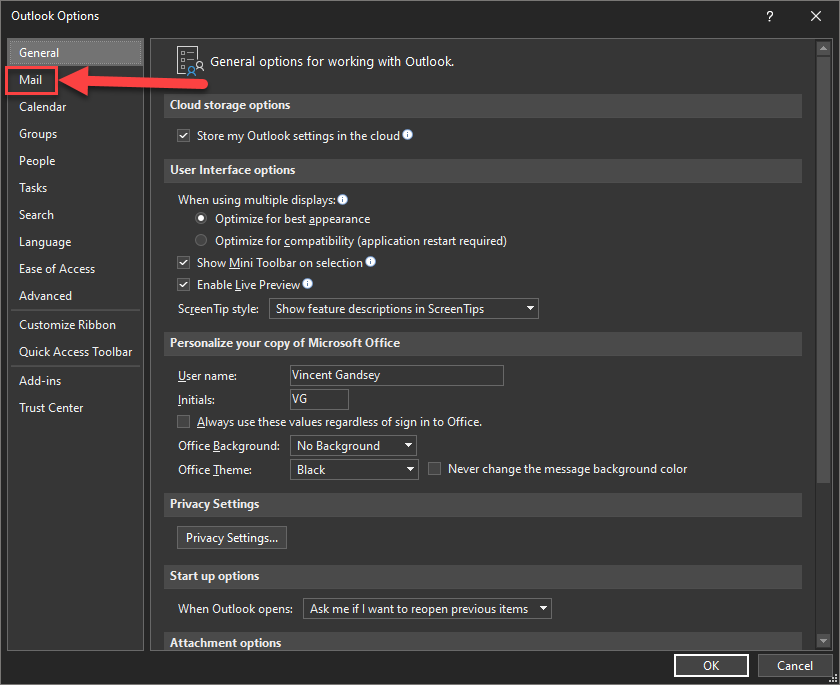Screen dimensions: 840x685
Task: Open the Advanced options category
Action: coord(76,296)
